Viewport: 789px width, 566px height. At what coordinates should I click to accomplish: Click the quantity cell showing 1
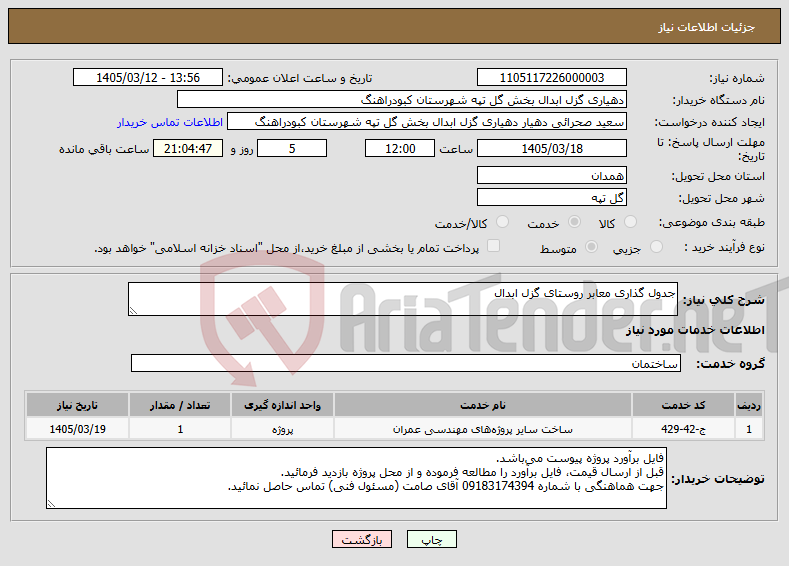pos(180,429)
